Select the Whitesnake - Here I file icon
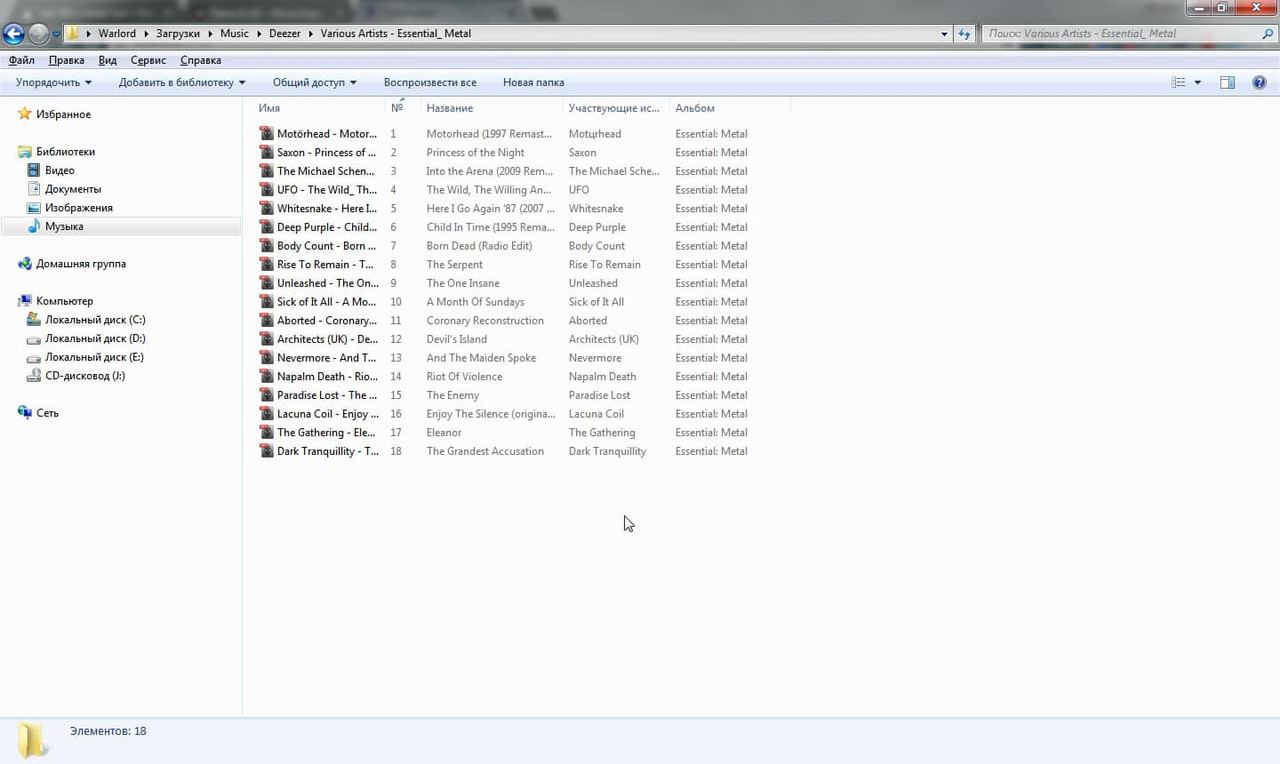 [266, 209]
